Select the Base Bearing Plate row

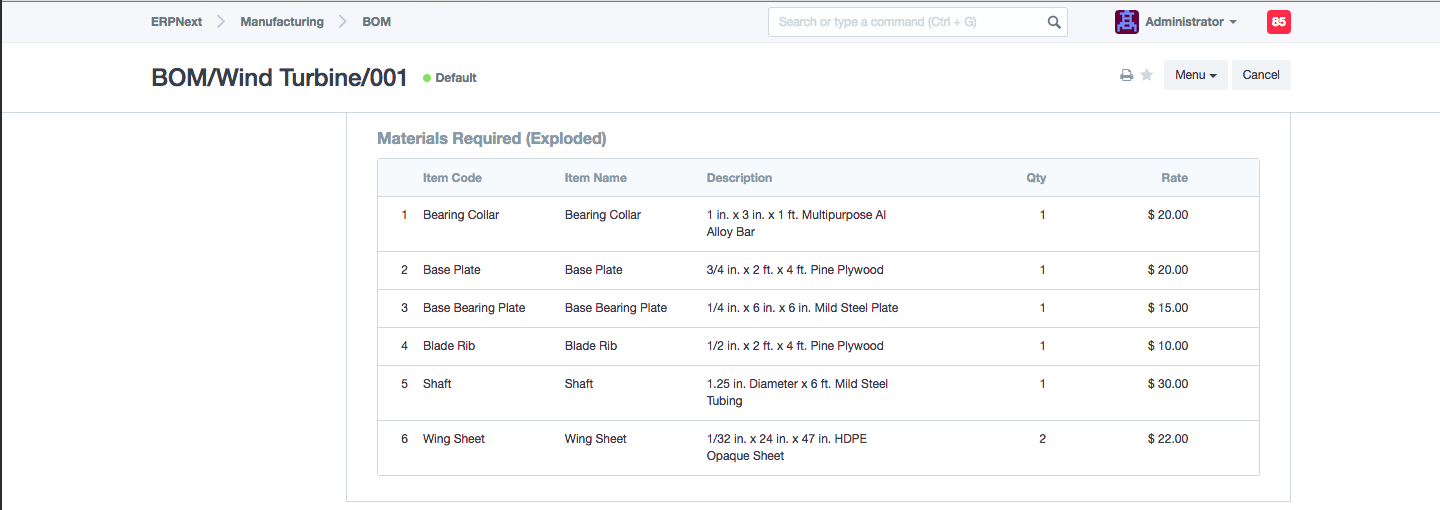click(x=817, y=308)
